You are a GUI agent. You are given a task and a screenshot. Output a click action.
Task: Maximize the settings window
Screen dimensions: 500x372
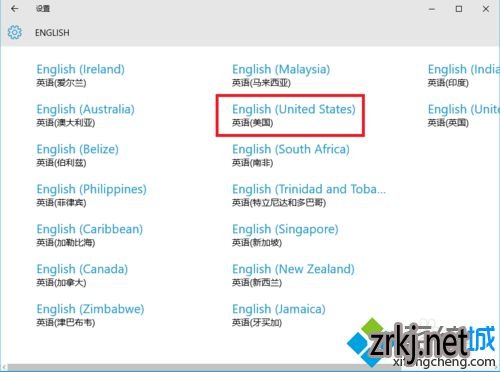pyautogui.click(x=459, y=9)
